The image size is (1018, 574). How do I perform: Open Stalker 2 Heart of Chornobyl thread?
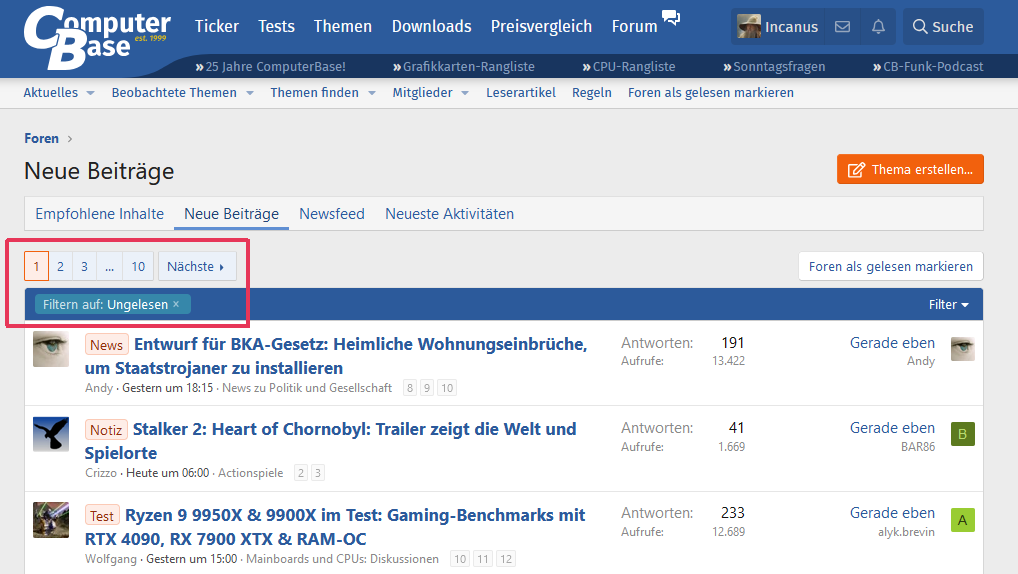tap(330, 441)
